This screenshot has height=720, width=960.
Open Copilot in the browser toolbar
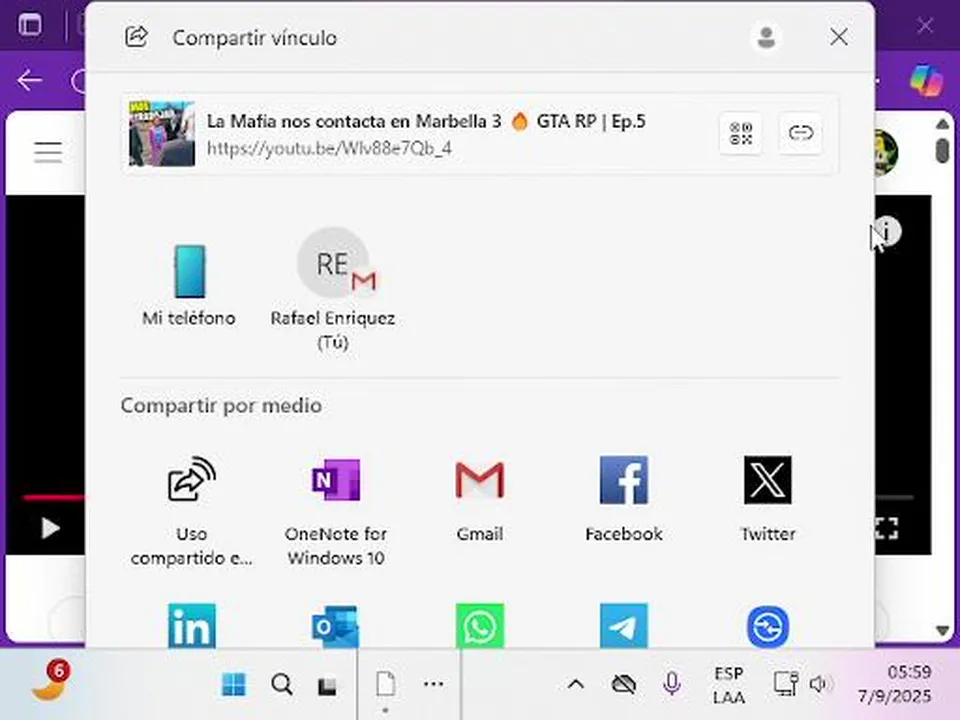[x=926, y=80]
